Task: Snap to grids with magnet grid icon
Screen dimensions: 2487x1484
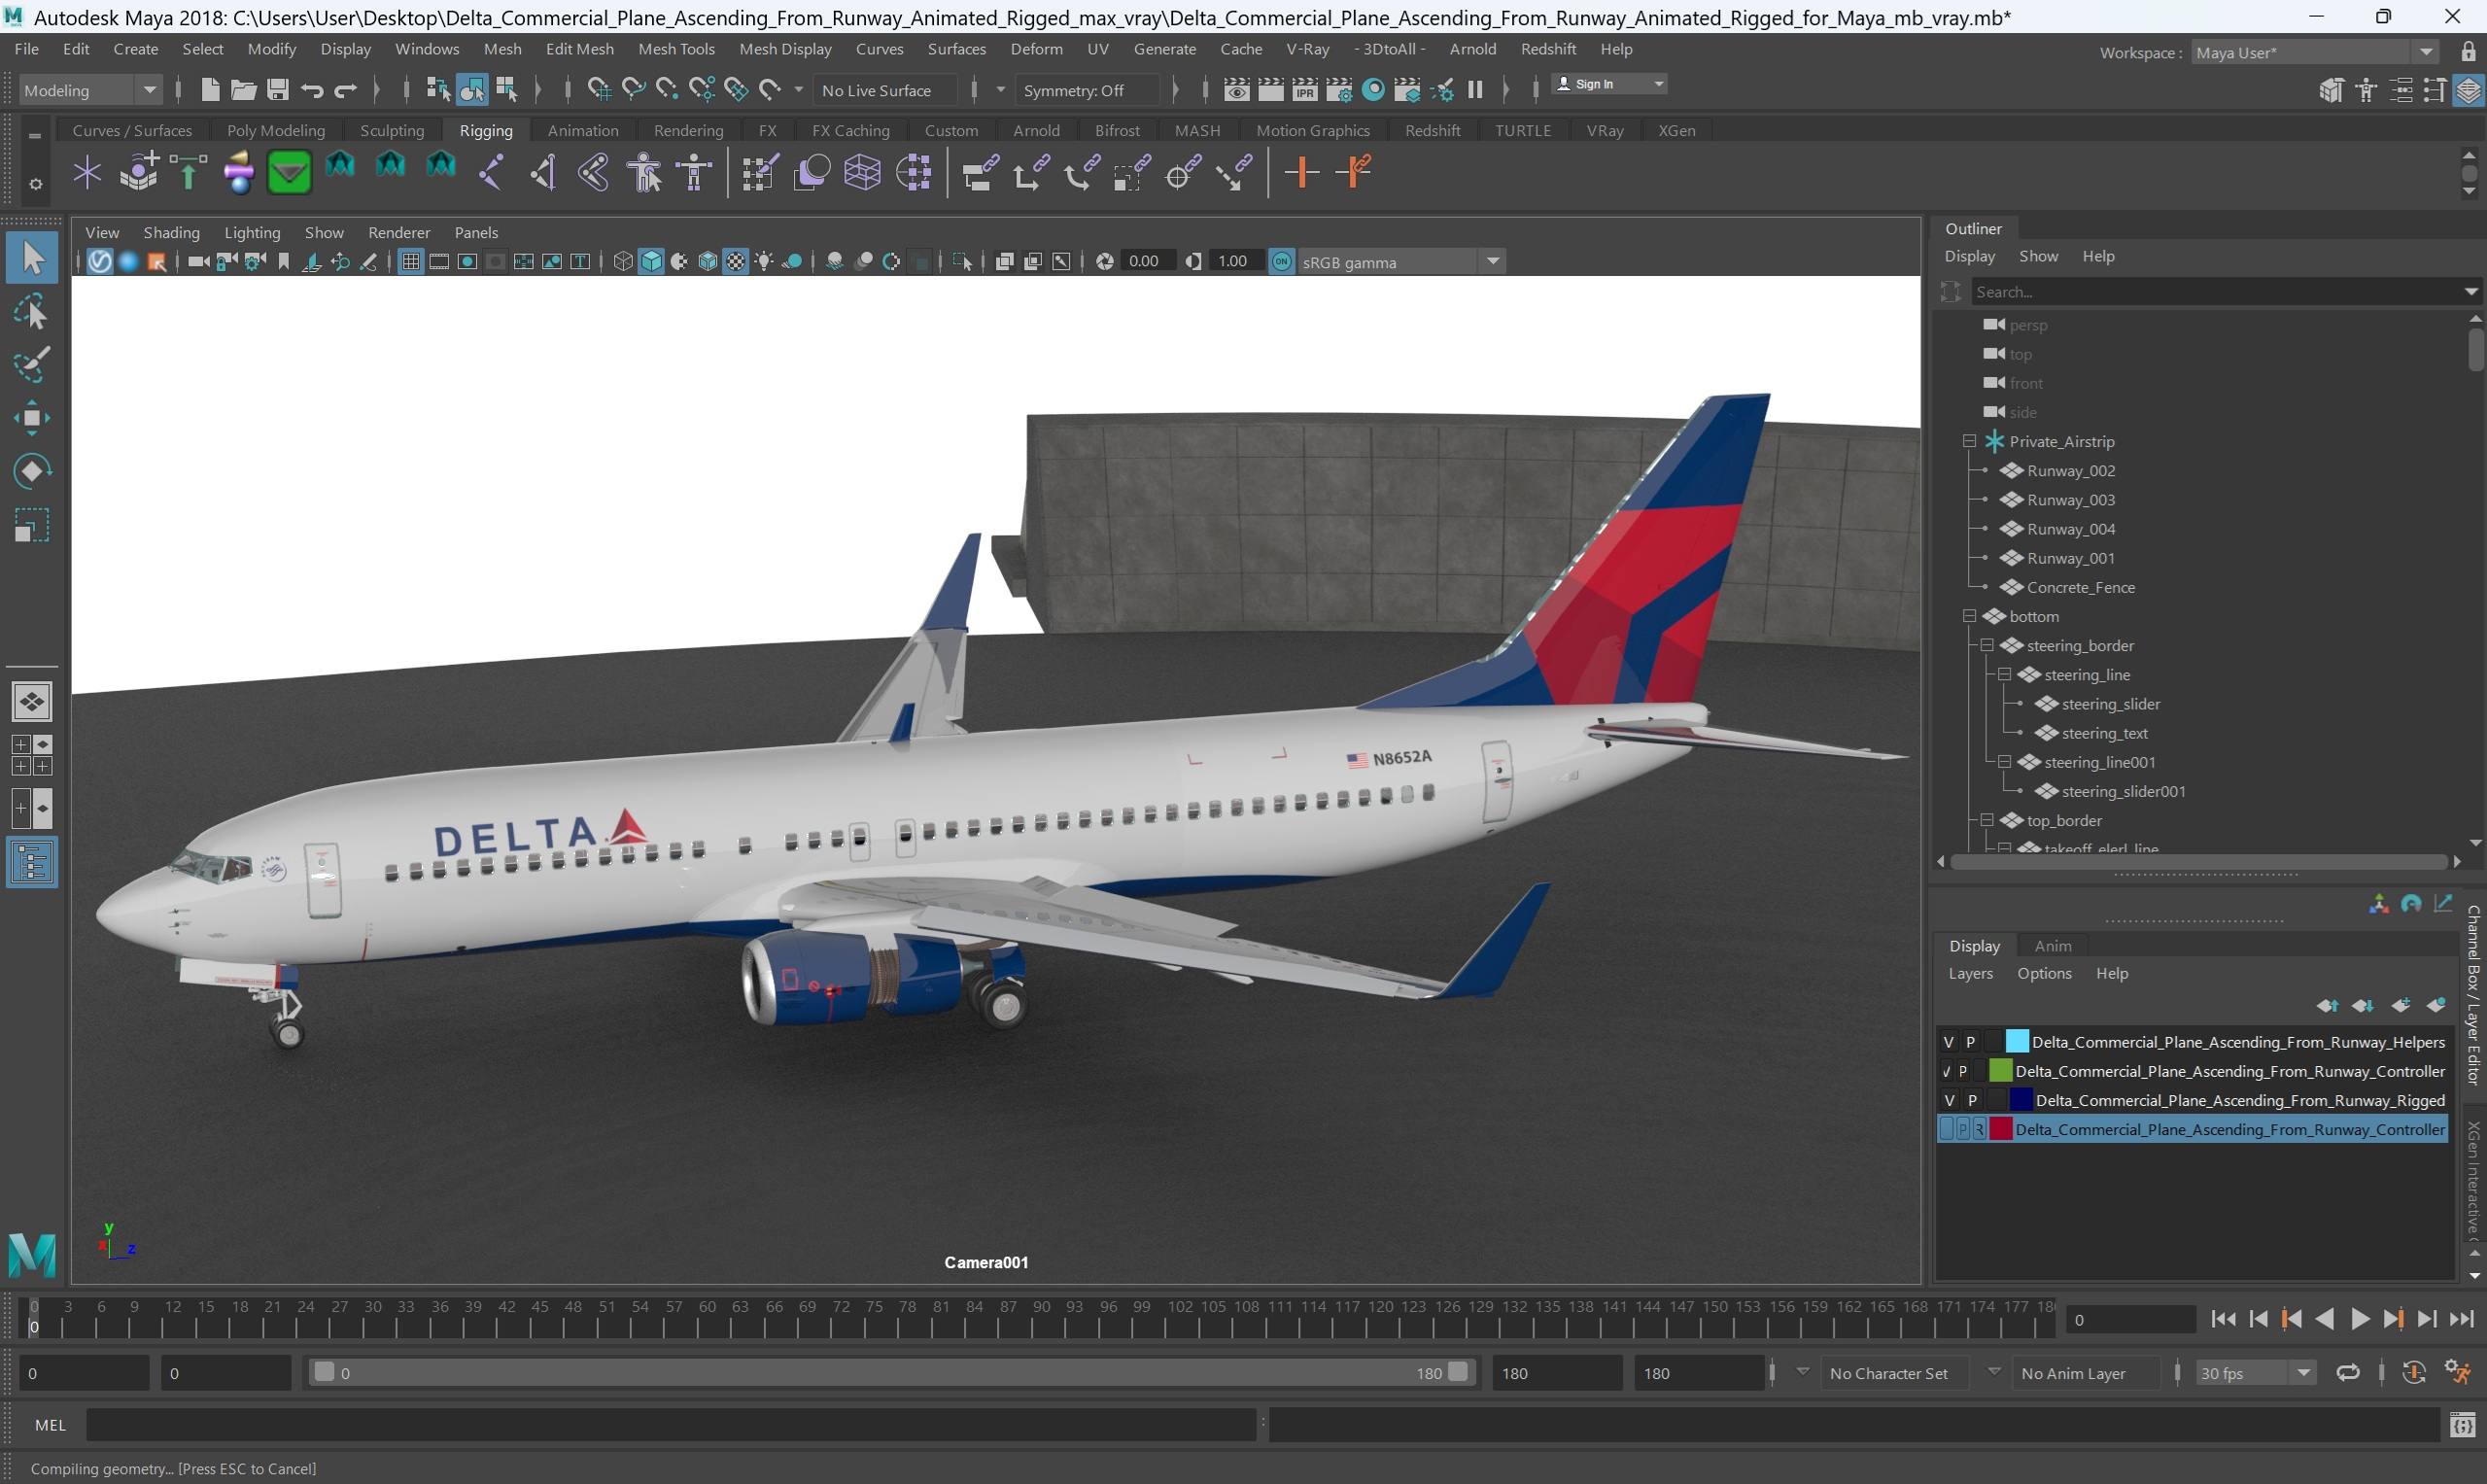Action: (x=598, y=90)
